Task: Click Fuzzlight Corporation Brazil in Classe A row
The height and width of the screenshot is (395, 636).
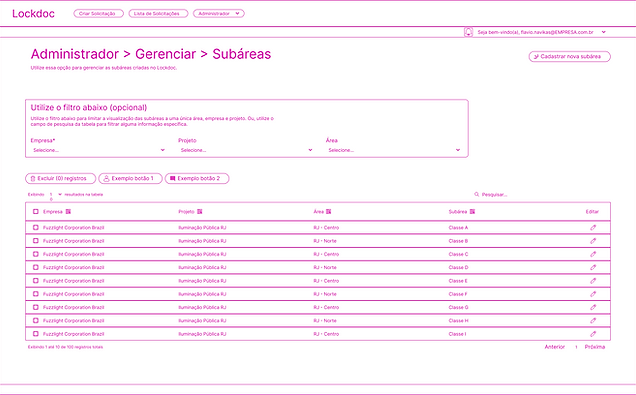Action: pos(73,228)
